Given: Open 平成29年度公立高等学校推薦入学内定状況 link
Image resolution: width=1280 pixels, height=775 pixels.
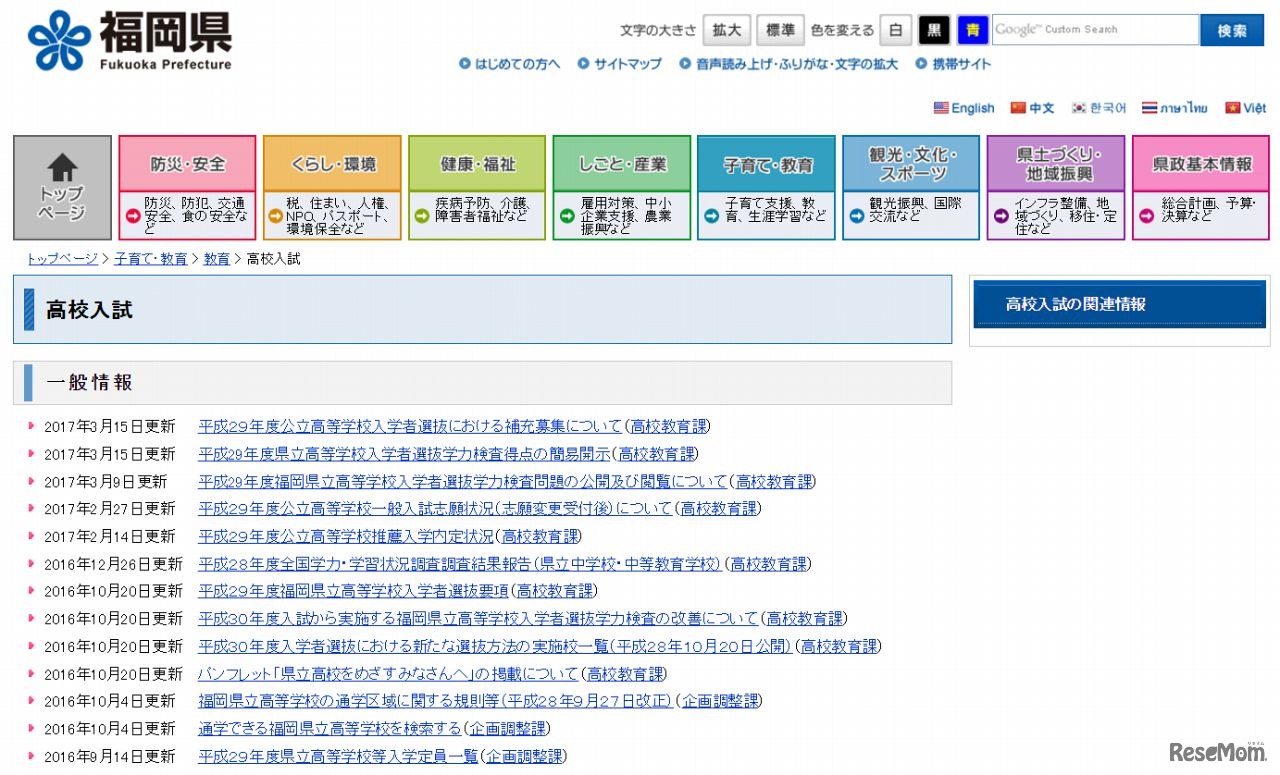Looking at the screenshot, I should [x=346, y=536].
